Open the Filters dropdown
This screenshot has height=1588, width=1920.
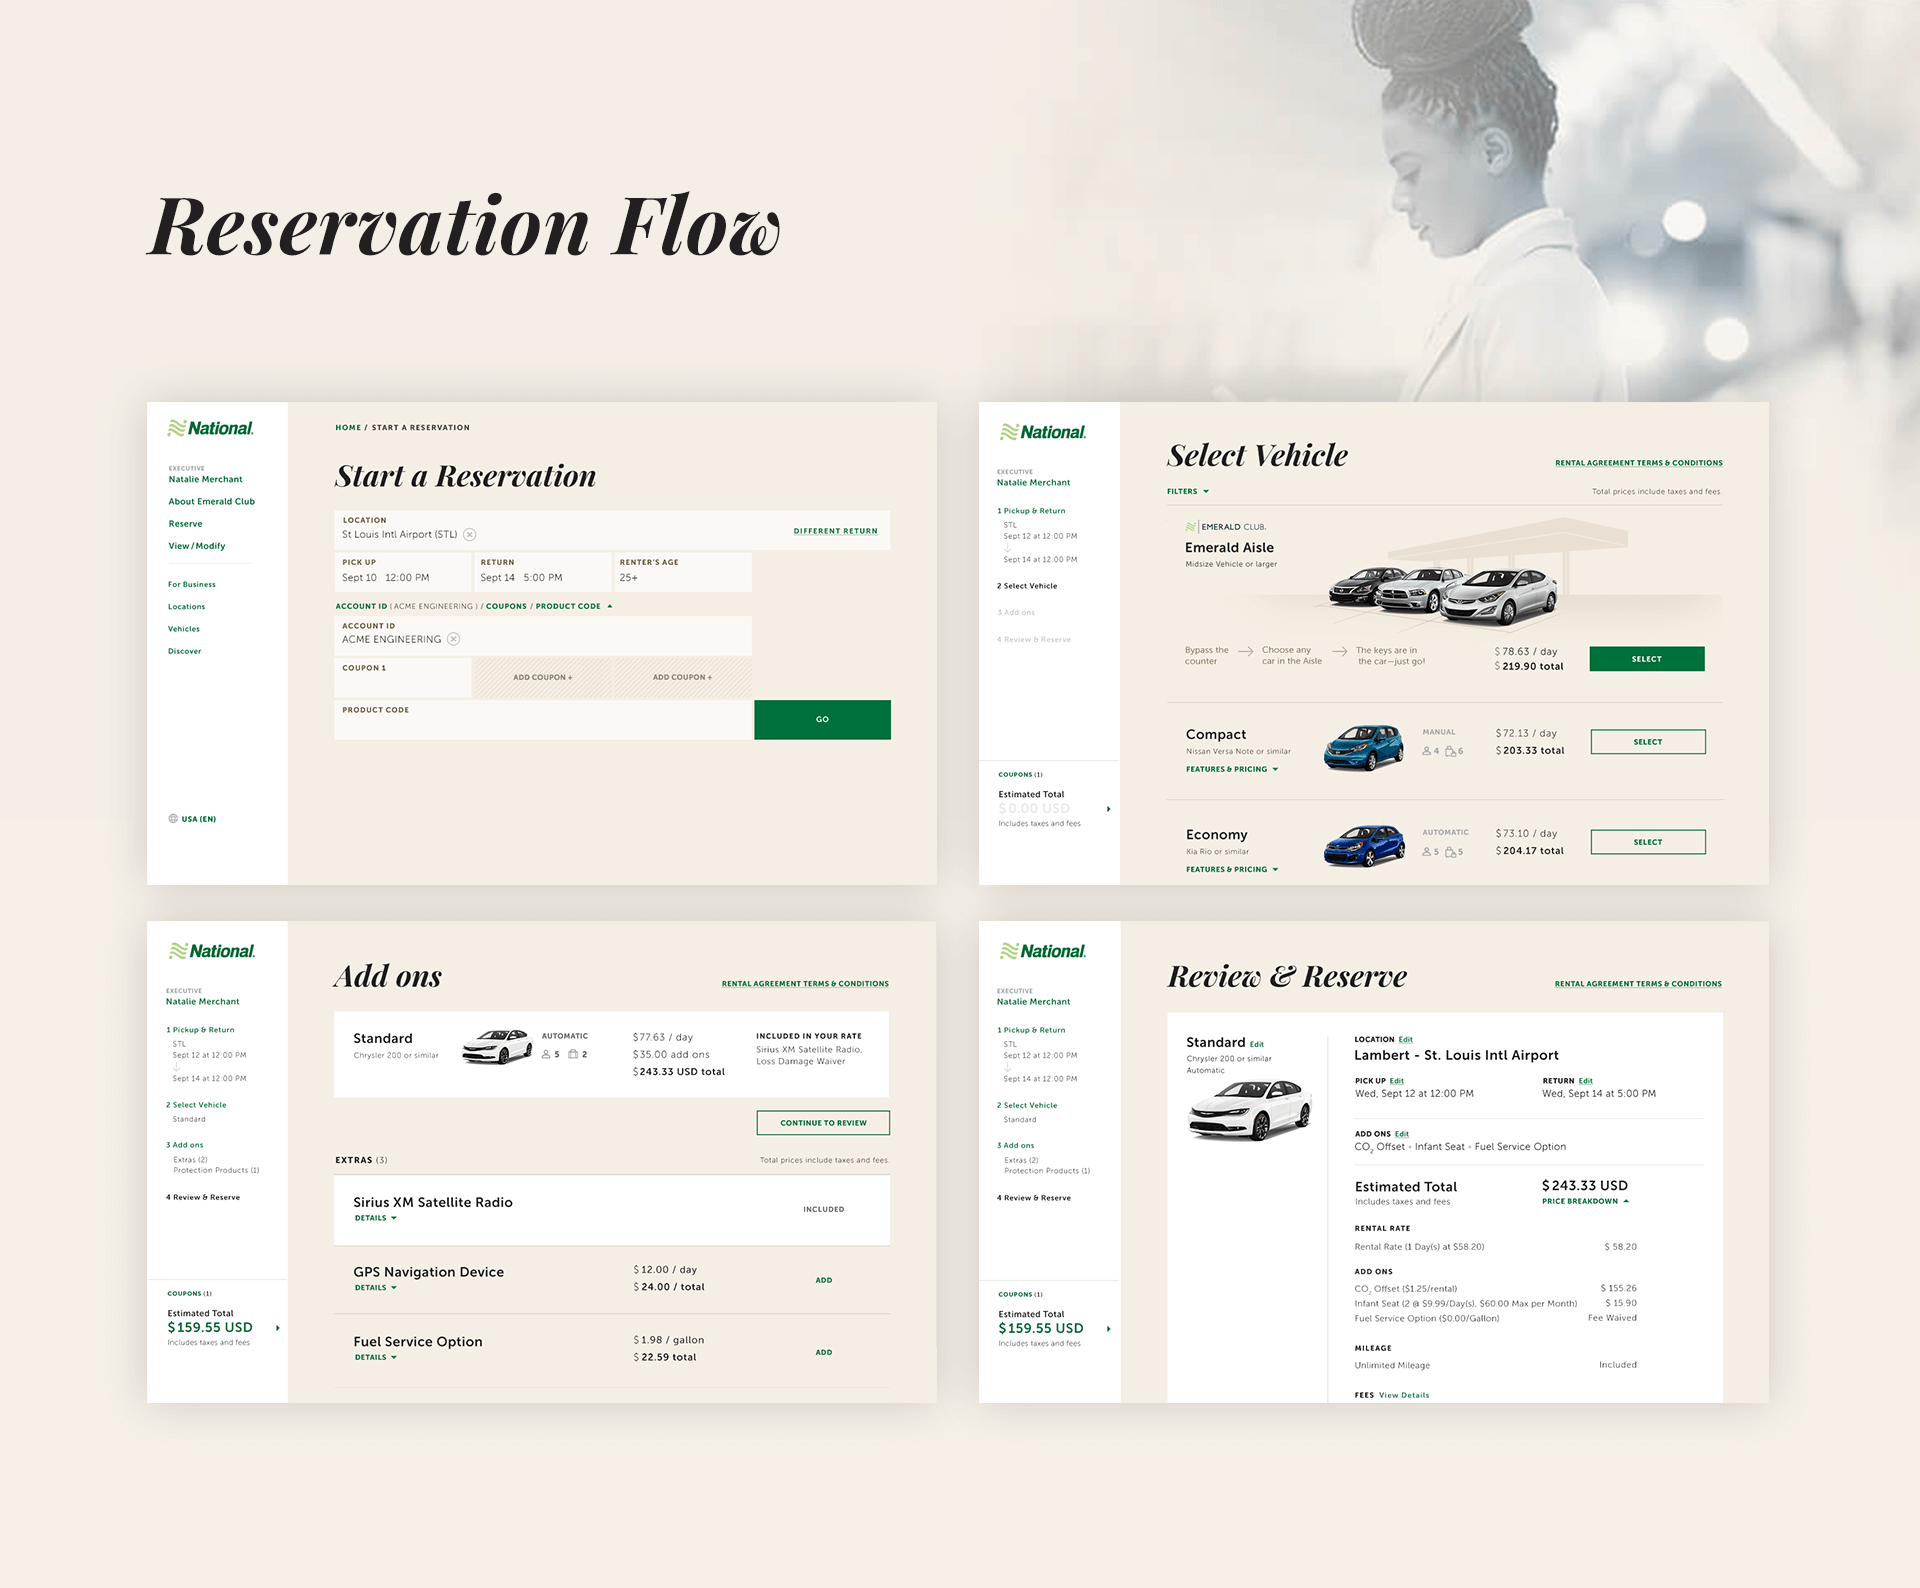point(1188,492)
